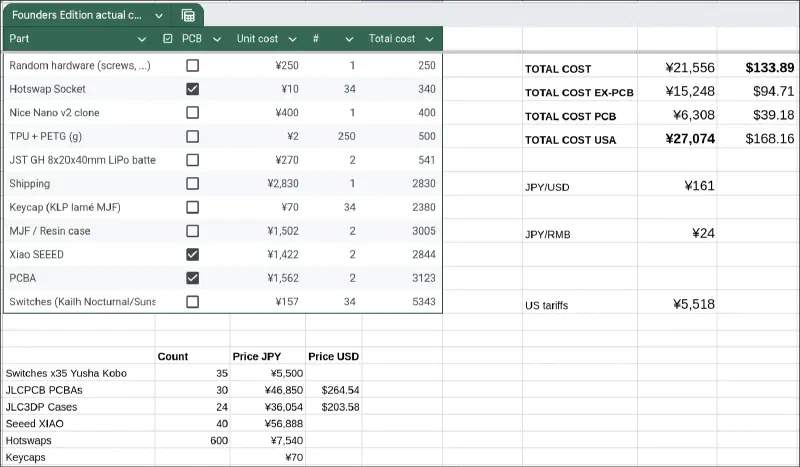This screenshot has height=467, width=800.
Task: Select the '¥24' exchange rate cell
Action: pyautogui.click(x=703, y=233)
